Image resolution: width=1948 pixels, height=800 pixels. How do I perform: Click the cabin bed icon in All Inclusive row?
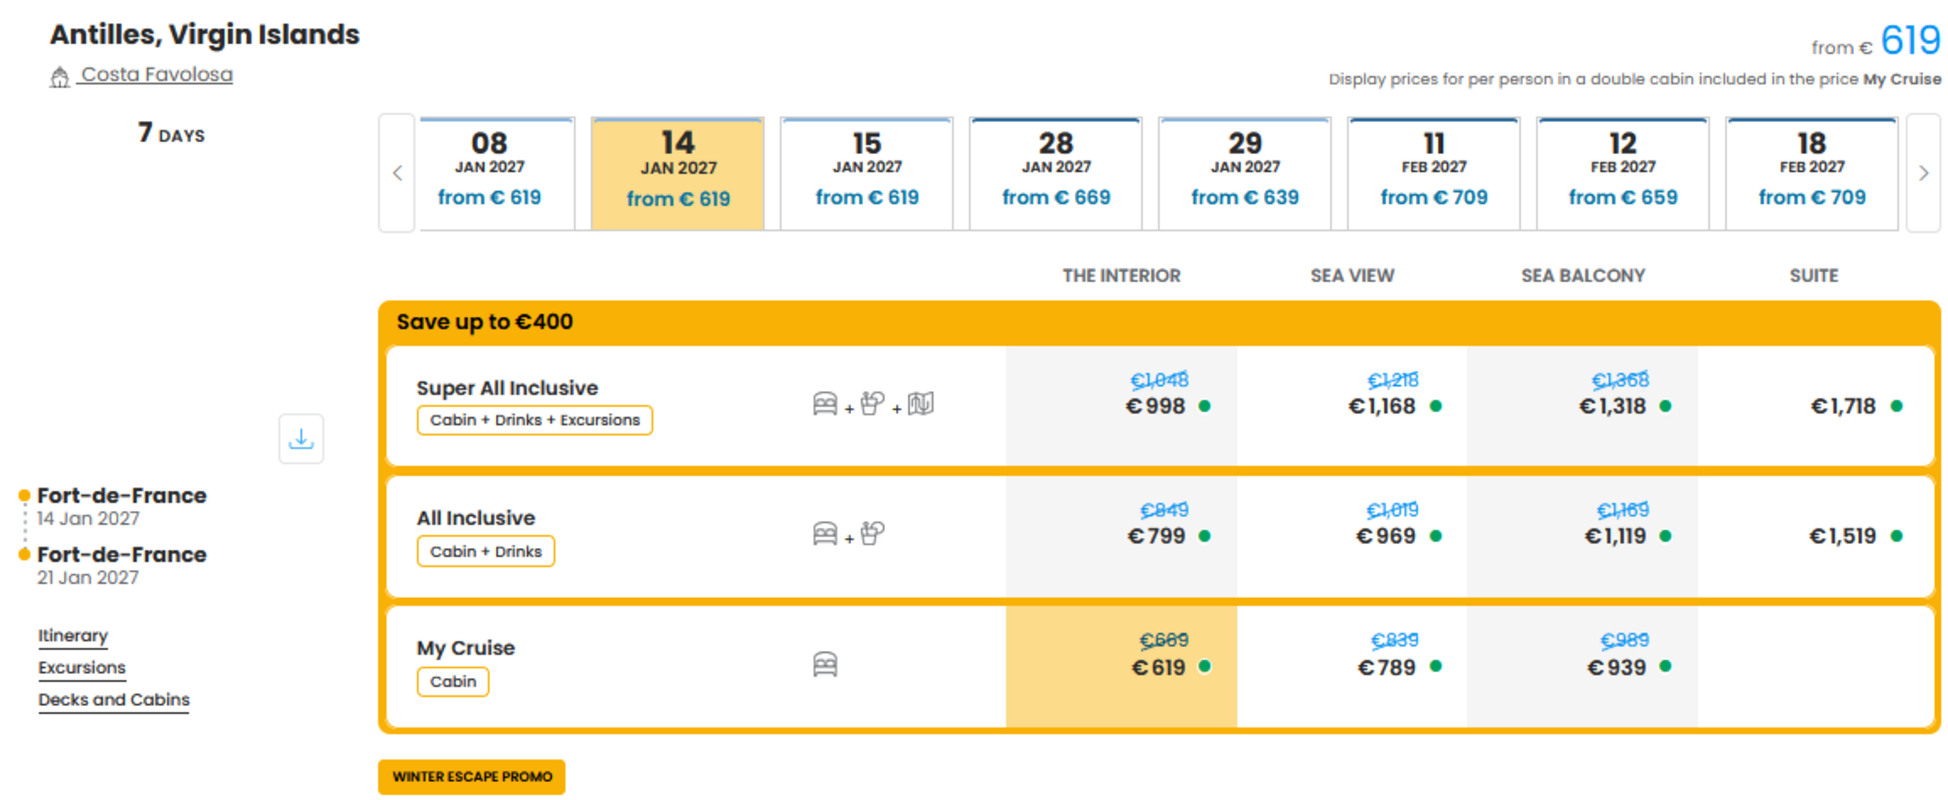click(825, 534)
